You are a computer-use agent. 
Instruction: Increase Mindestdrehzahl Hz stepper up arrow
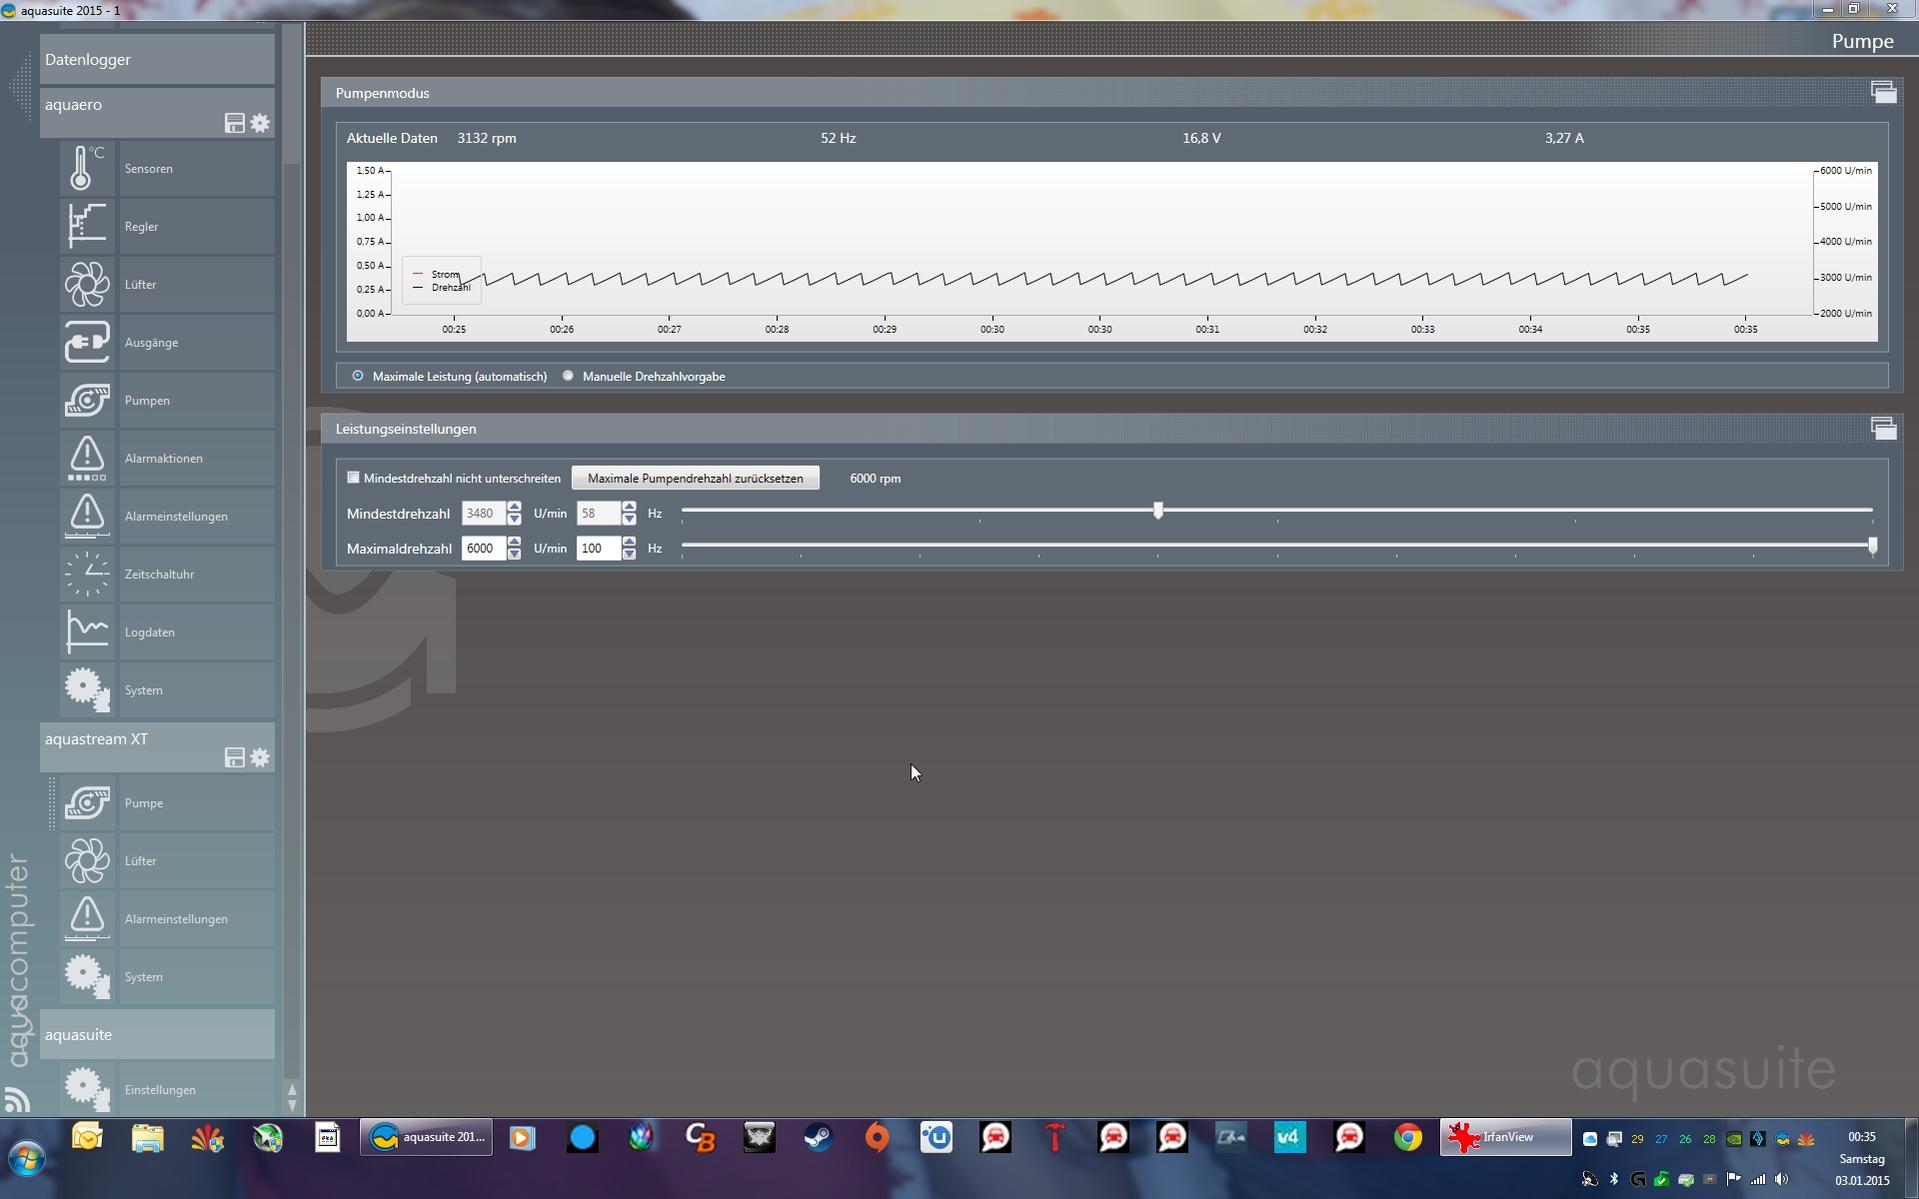(x=629, y=507)
